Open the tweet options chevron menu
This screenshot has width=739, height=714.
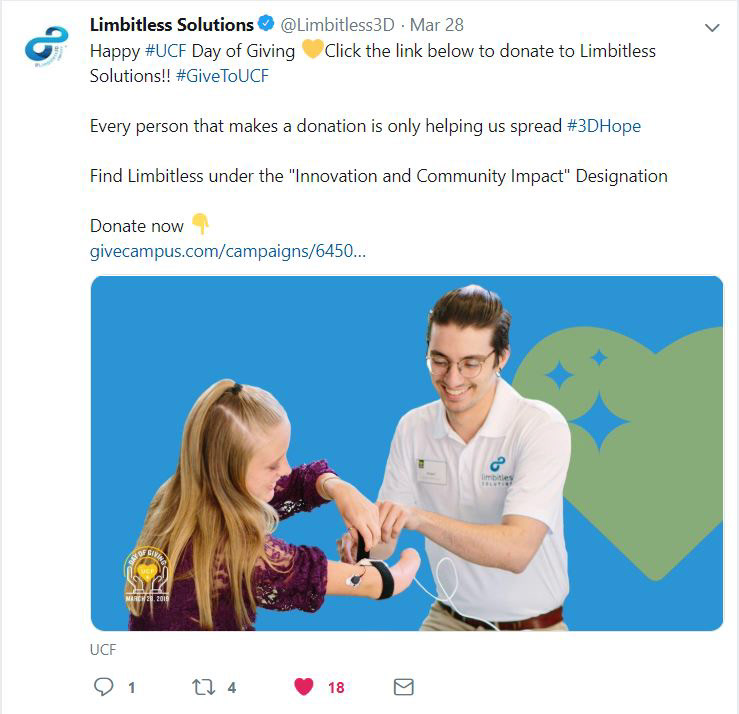tap(712, 28)
